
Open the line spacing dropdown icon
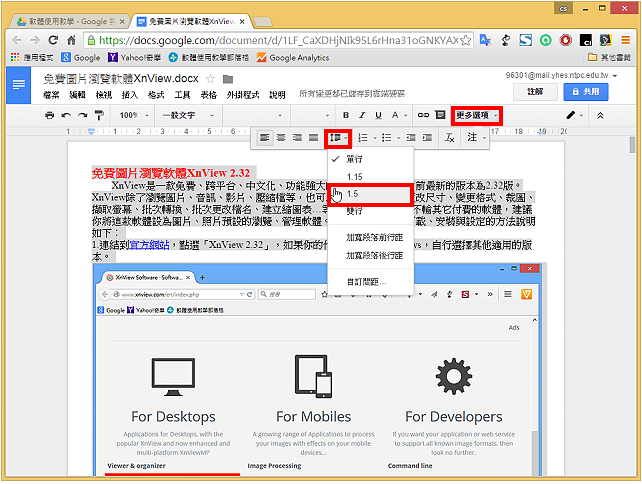[338, 138]
